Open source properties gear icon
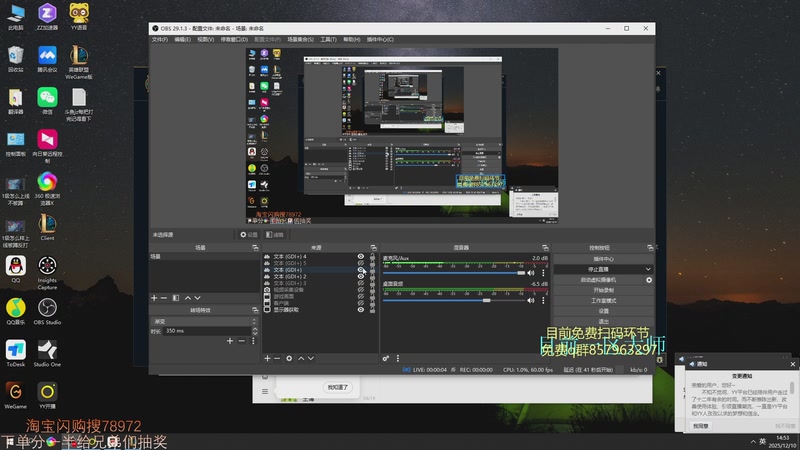Screen dimensions: 800x450 pos(289,358)
